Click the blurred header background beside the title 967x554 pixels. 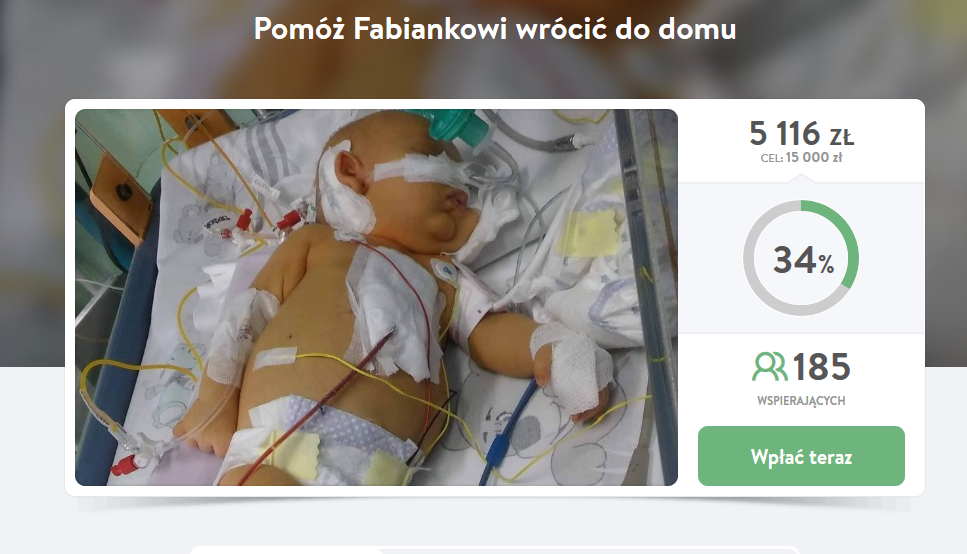tap(123, 37)
